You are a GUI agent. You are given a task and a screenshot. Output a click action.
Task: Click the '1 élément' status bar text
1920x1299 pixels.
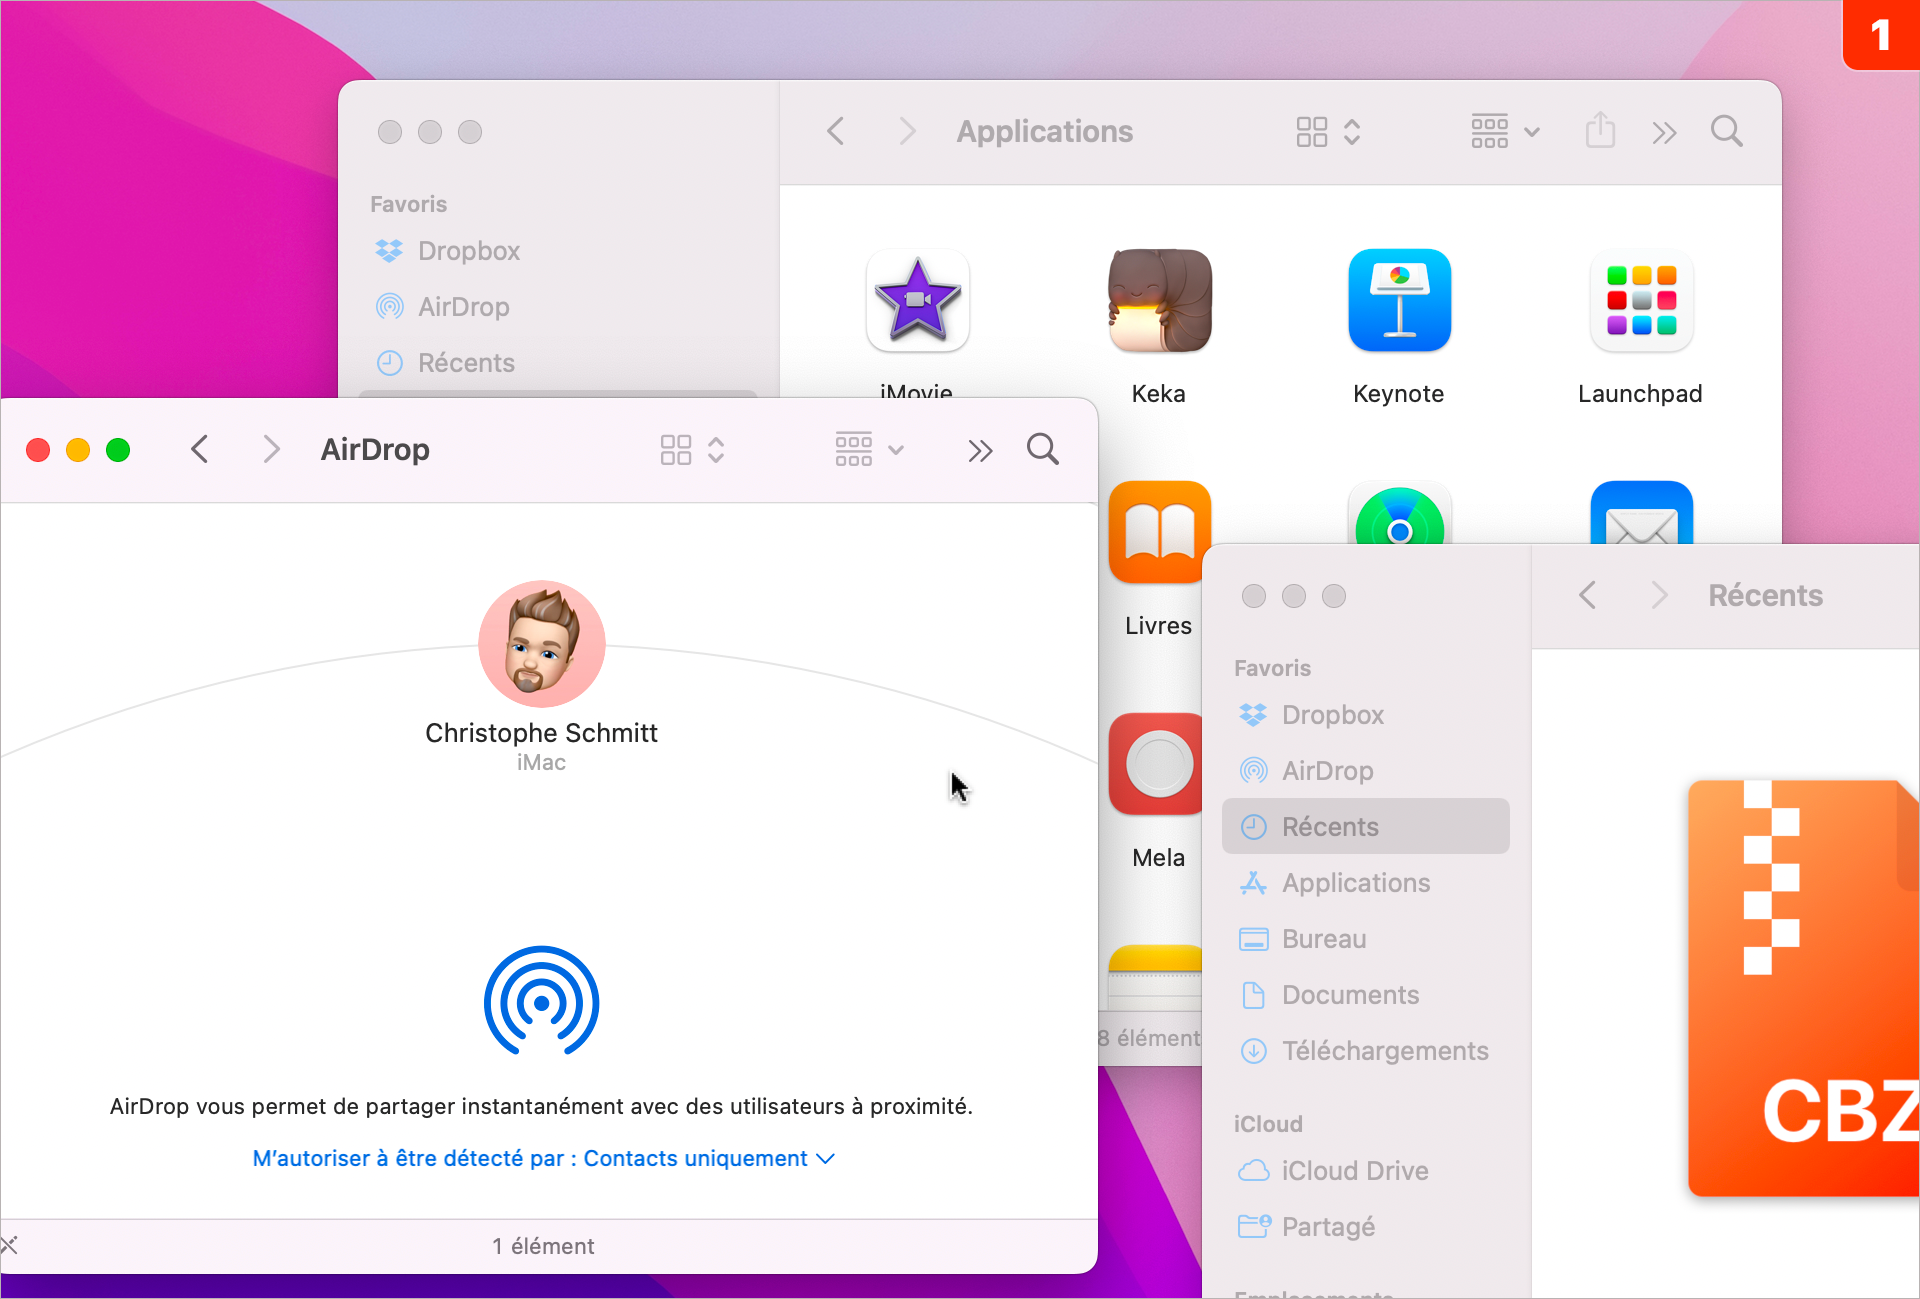(543, 1246)
